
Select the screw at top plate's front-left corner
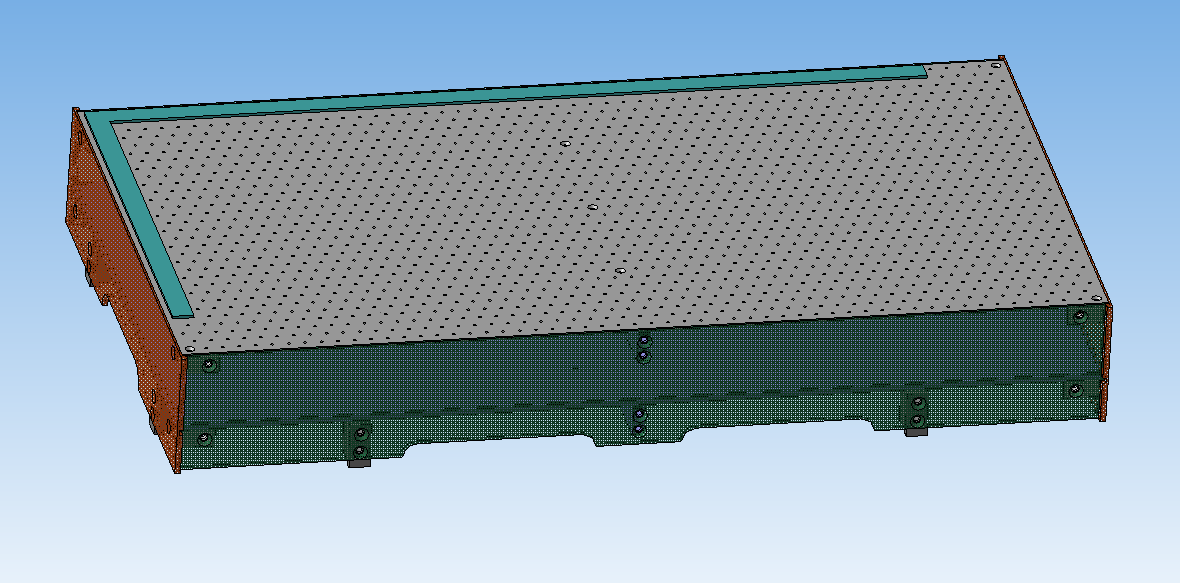pyautogui.click(x=189, y=349)
